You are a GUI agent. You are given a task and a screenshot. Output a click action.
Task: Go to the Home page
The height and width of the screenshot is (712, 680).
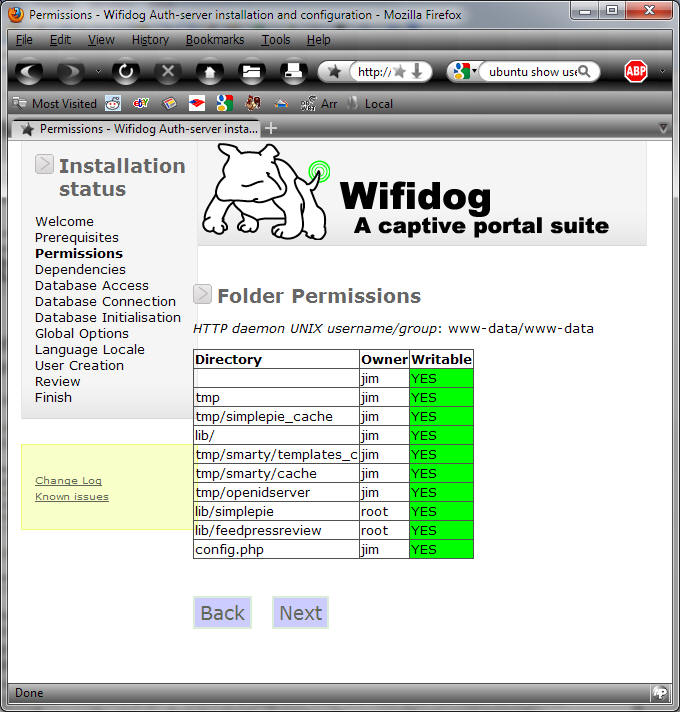click(x=209, y=72)
